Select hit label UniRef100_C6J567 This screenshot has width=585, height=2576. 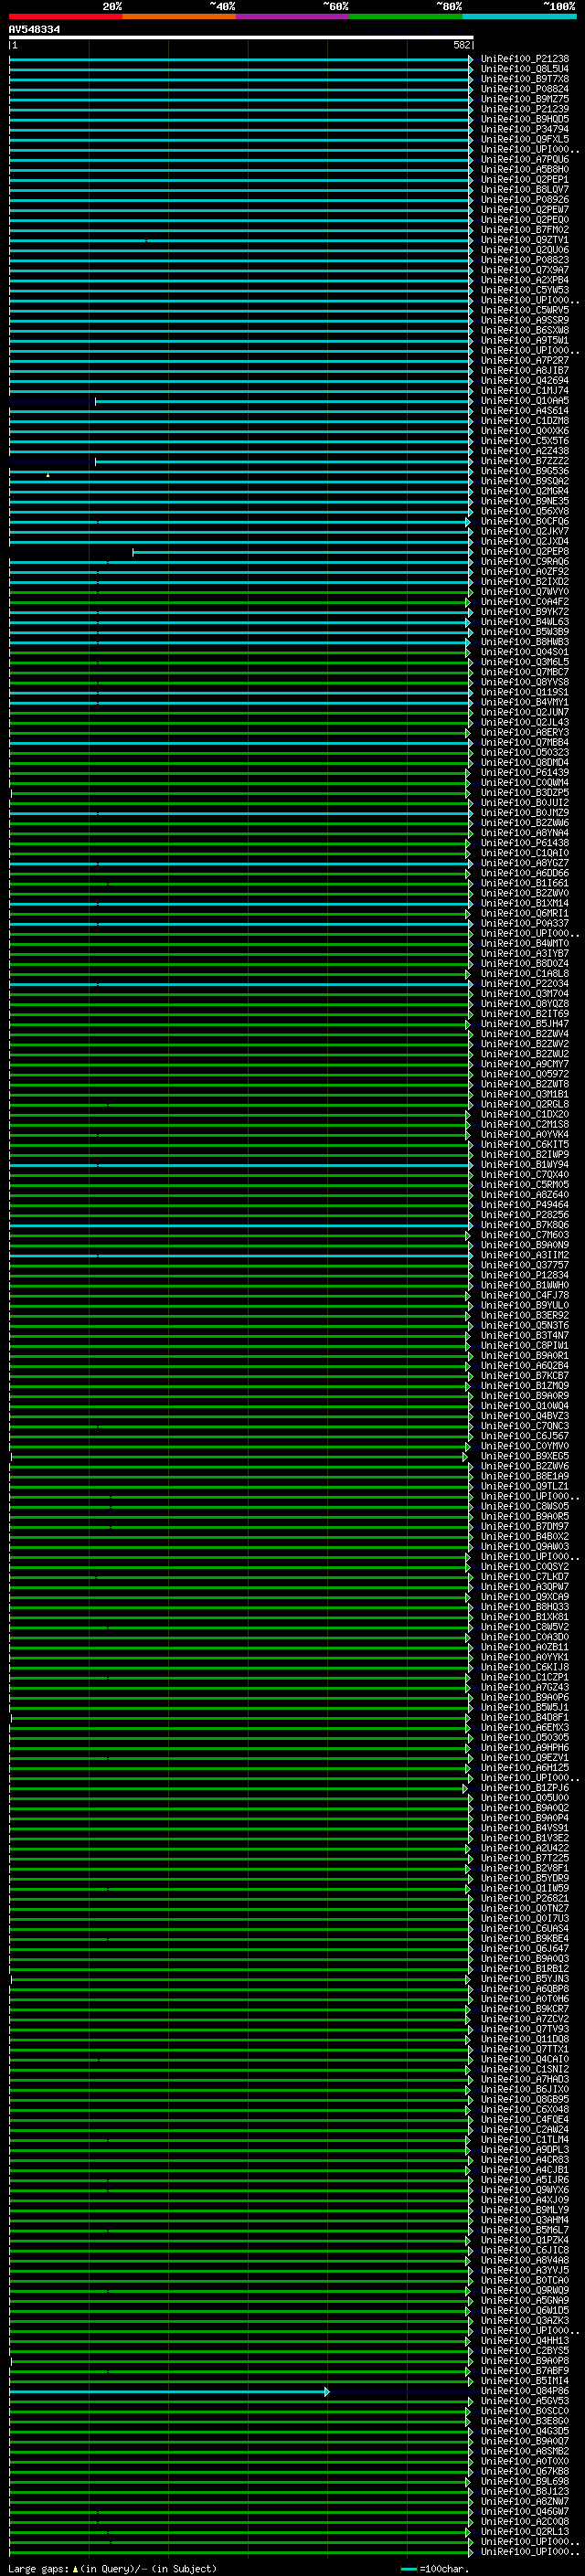click(x=525, y=1436)
